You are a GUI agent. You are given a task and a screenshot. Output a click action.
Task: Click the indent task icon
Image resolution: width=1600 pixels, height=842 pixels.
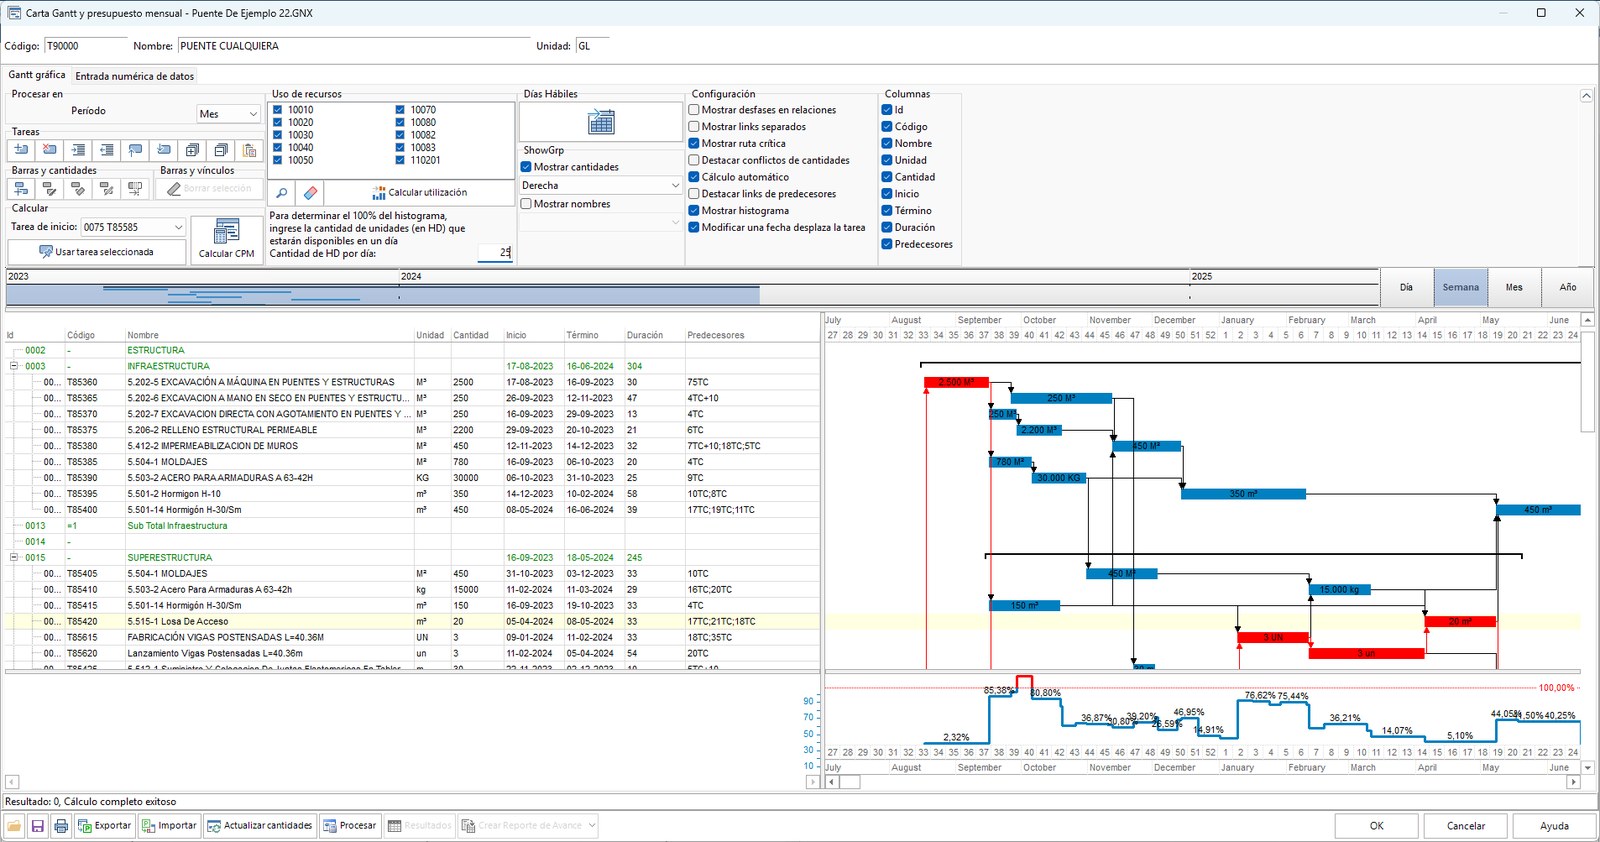pyautogui.click(x=78, y=150)
